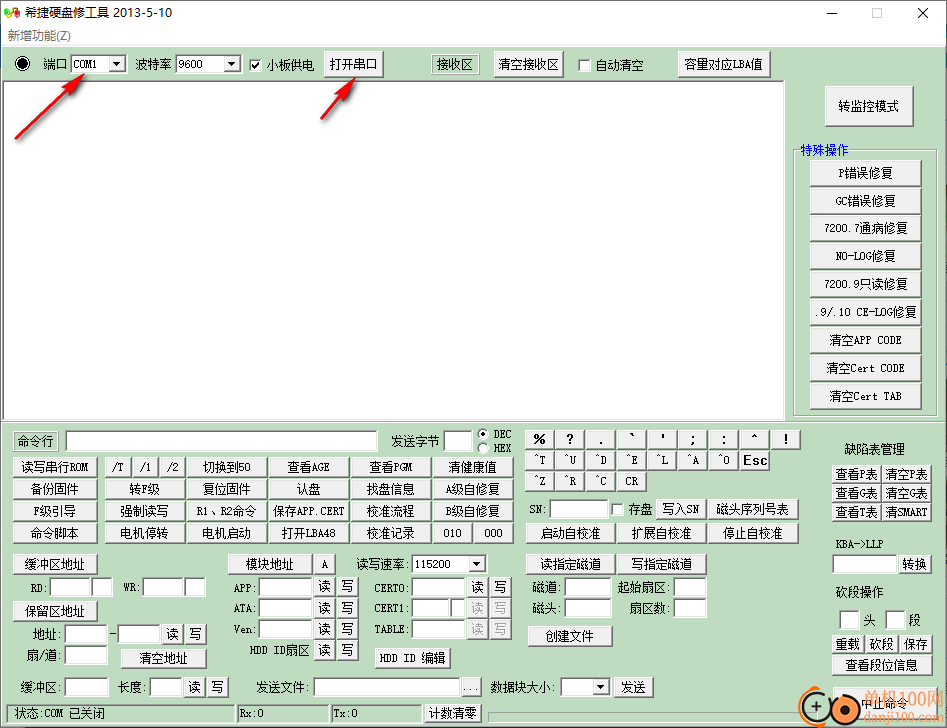The height and width of the screenshot is (728, 947).
Task: Click the port status indicator circle
Action: tap(22, 63)
